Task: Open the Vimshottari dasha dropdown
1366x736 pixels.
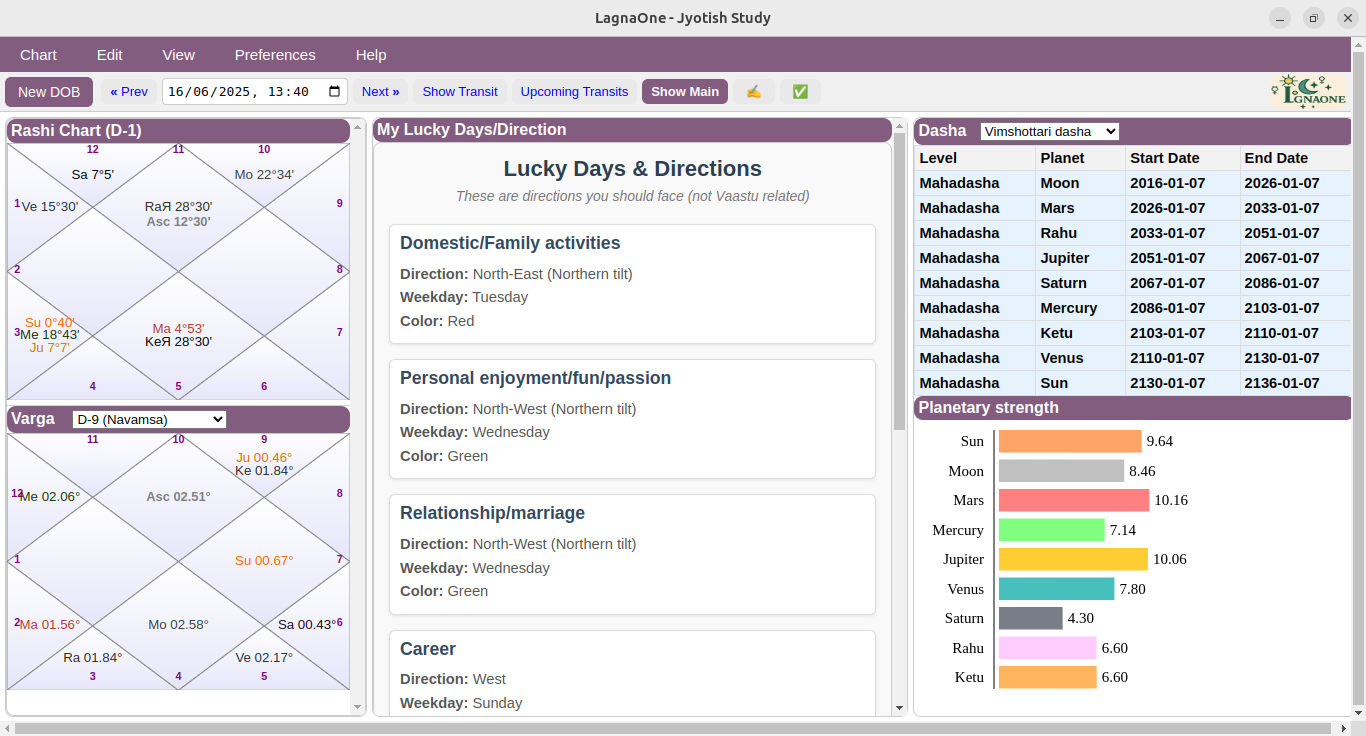Action: coord(1049,131)
